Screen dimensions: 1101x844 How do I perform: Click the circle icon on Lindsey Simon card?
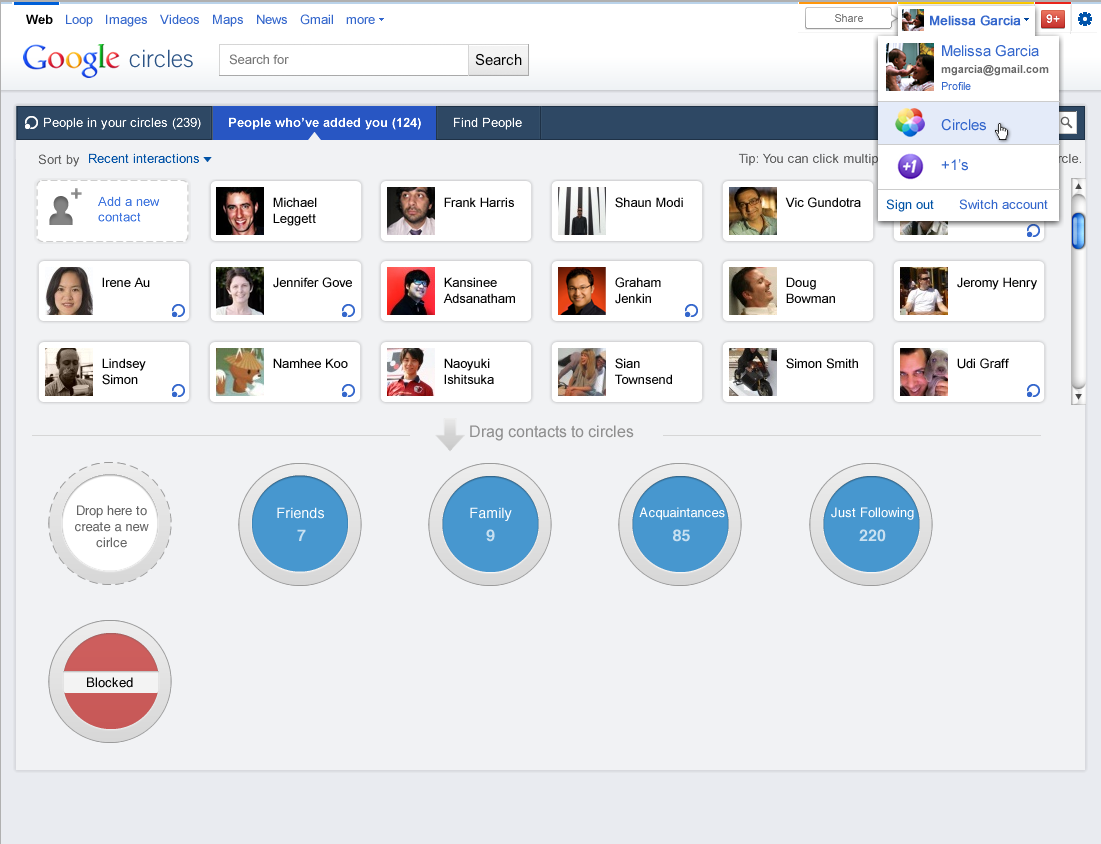(178, 390)
